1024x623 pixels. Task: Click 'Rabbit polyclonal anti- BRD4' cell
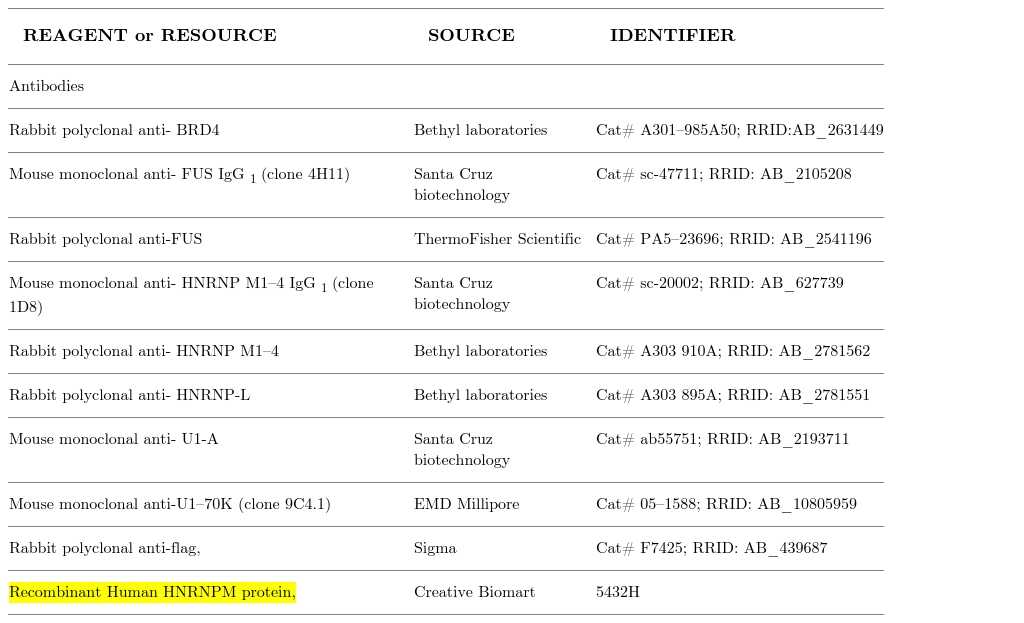(x=114, y=130)
